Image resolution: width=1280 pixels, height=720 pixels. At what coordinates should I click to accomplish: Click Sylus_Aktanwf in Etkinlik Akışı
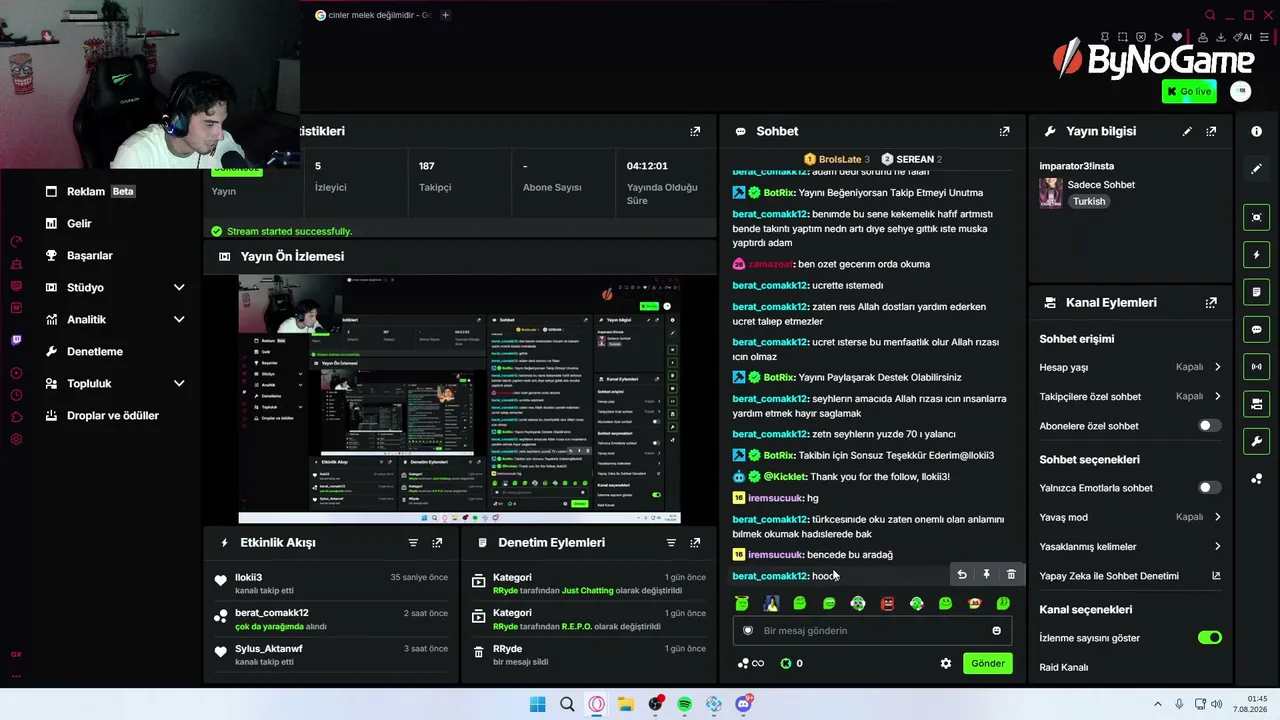point(269,648)
